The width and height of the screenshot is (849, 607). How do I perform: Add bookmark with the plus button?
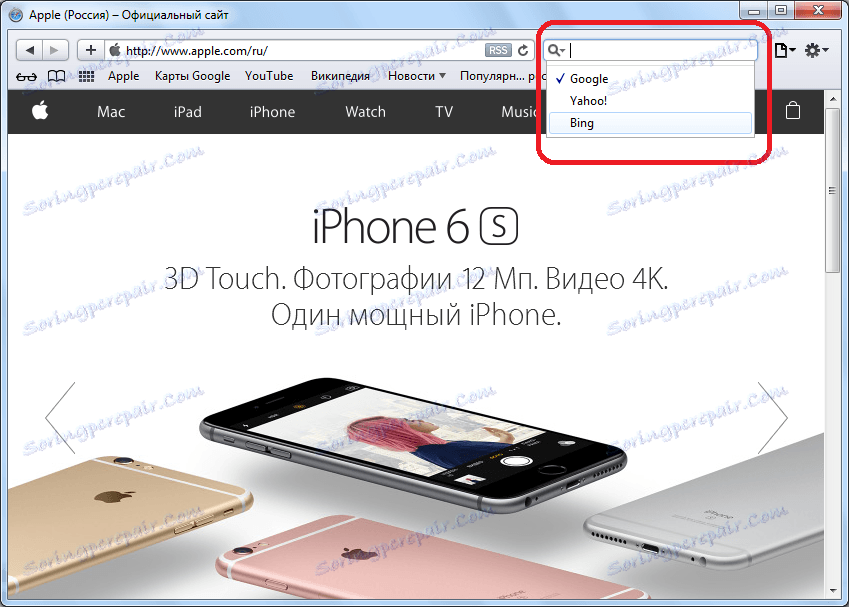click(90, 50)
